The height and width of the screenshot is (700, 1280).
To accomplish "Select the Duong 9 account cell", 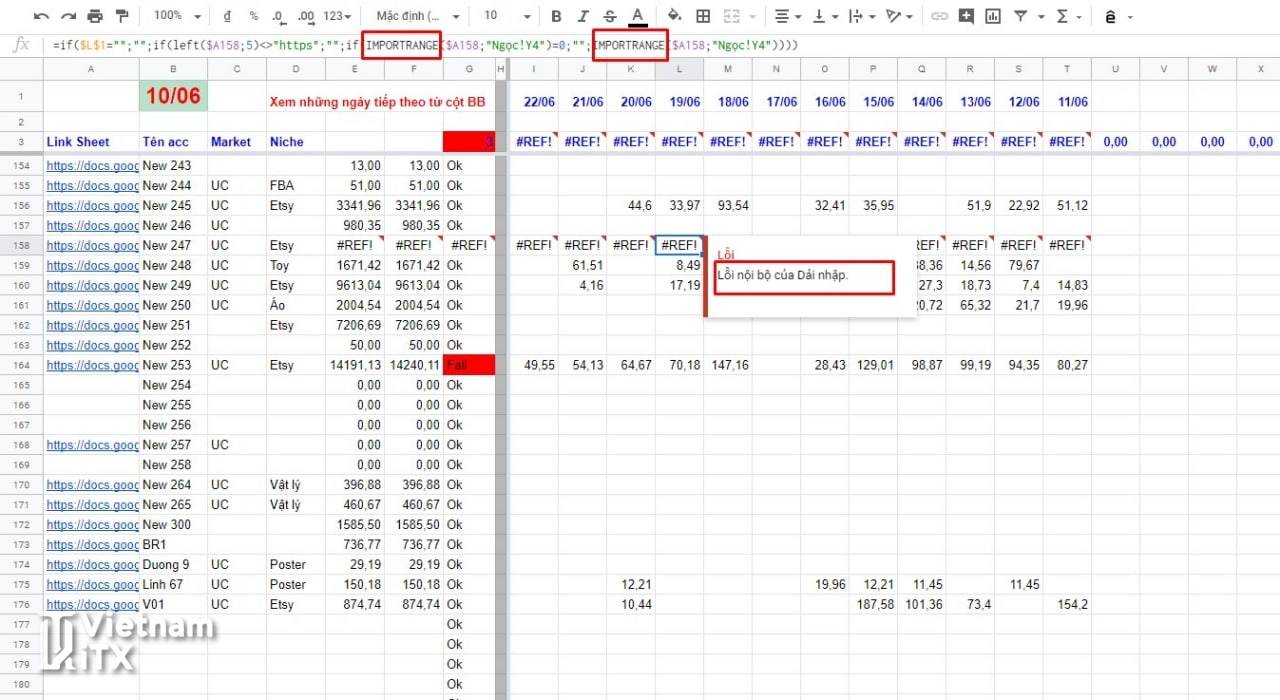I will coord(173,564).
